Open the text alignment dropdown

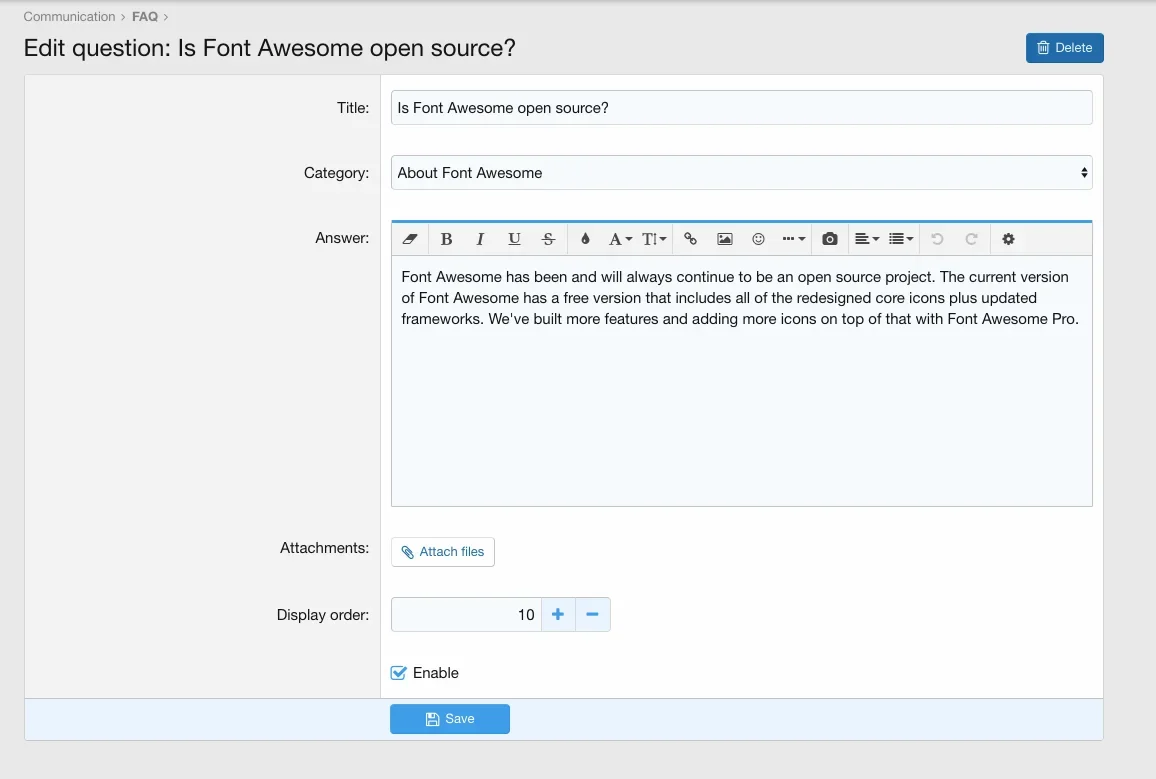[866, 239]
